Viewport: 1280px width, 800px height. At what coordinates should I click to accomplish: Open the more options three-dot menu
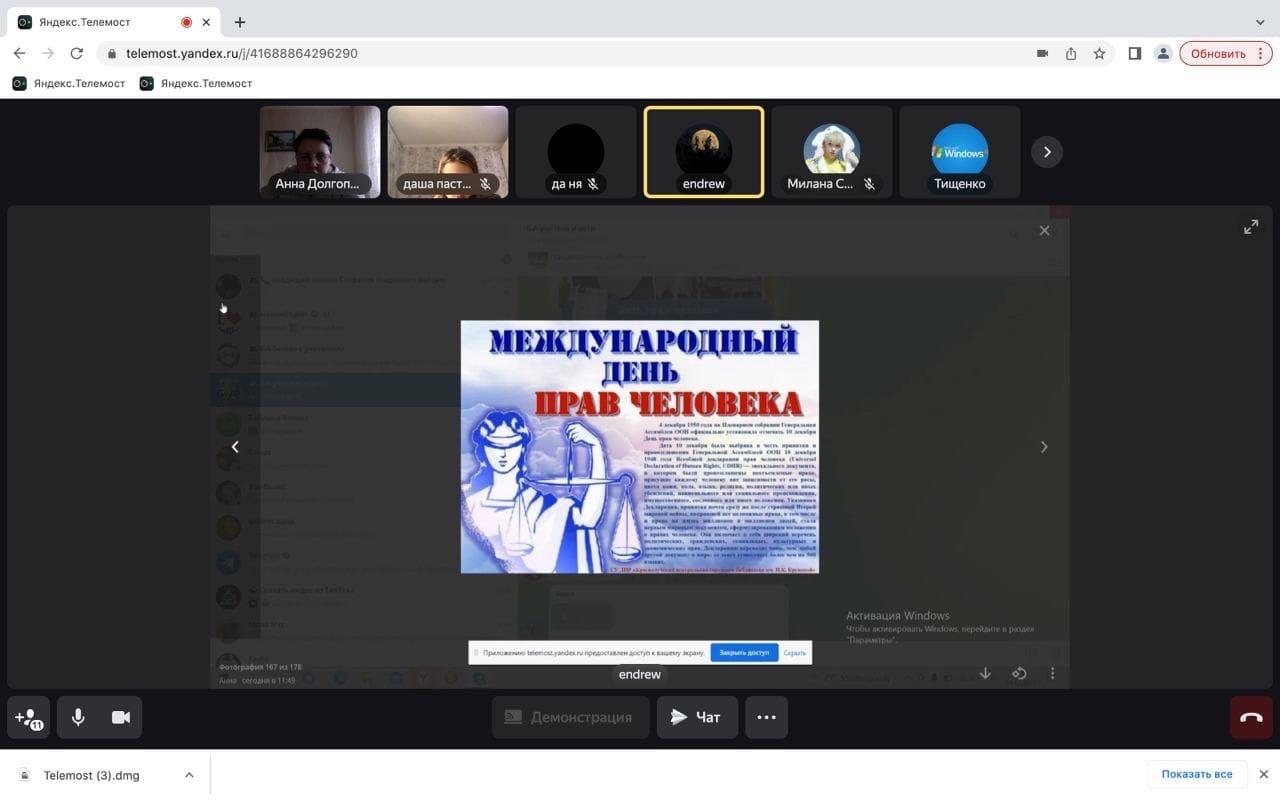[766, 717]
